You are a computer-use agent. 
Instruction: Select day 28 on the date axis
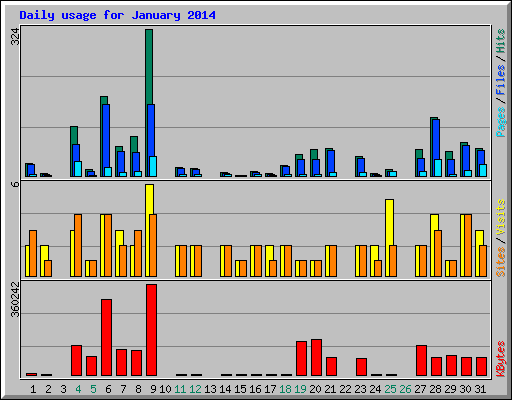point(435,389)
